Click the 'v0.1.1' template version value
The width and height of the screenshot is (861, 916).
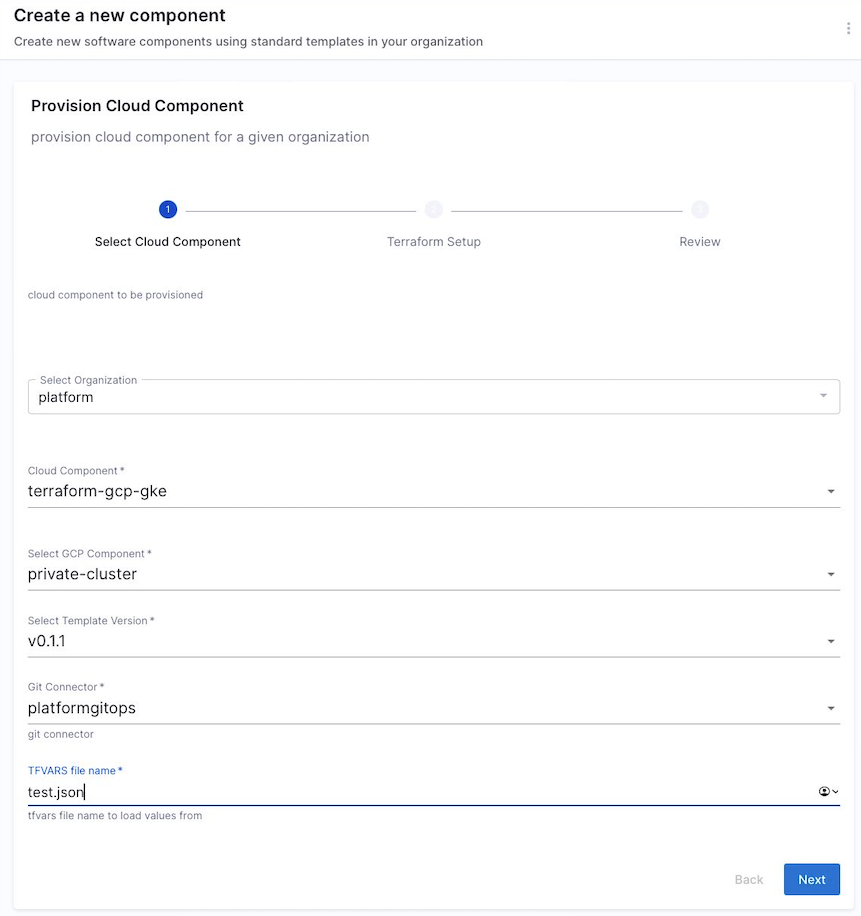(x=47, y=641)
